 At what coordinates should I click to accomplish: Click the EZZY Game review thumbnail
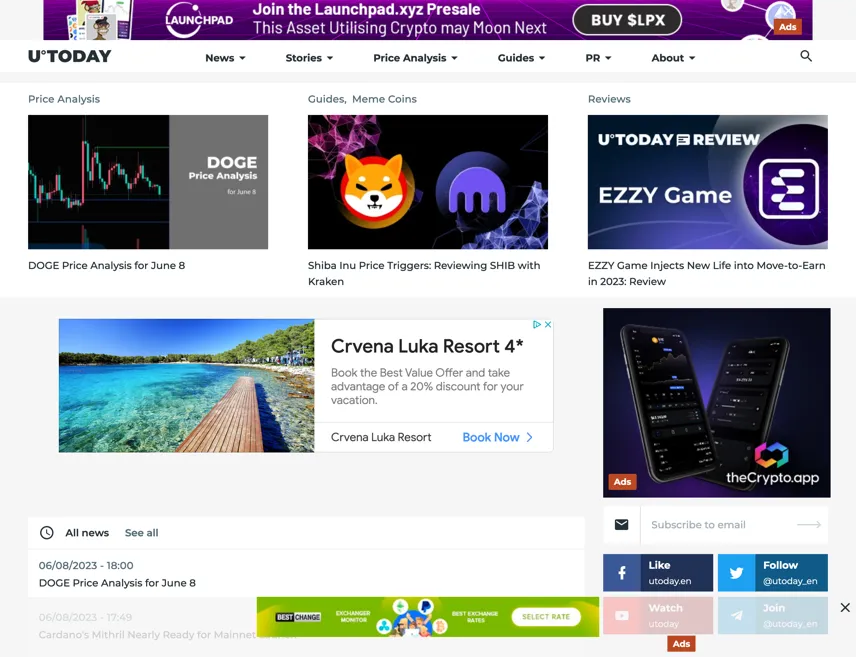tap(708, 182)
